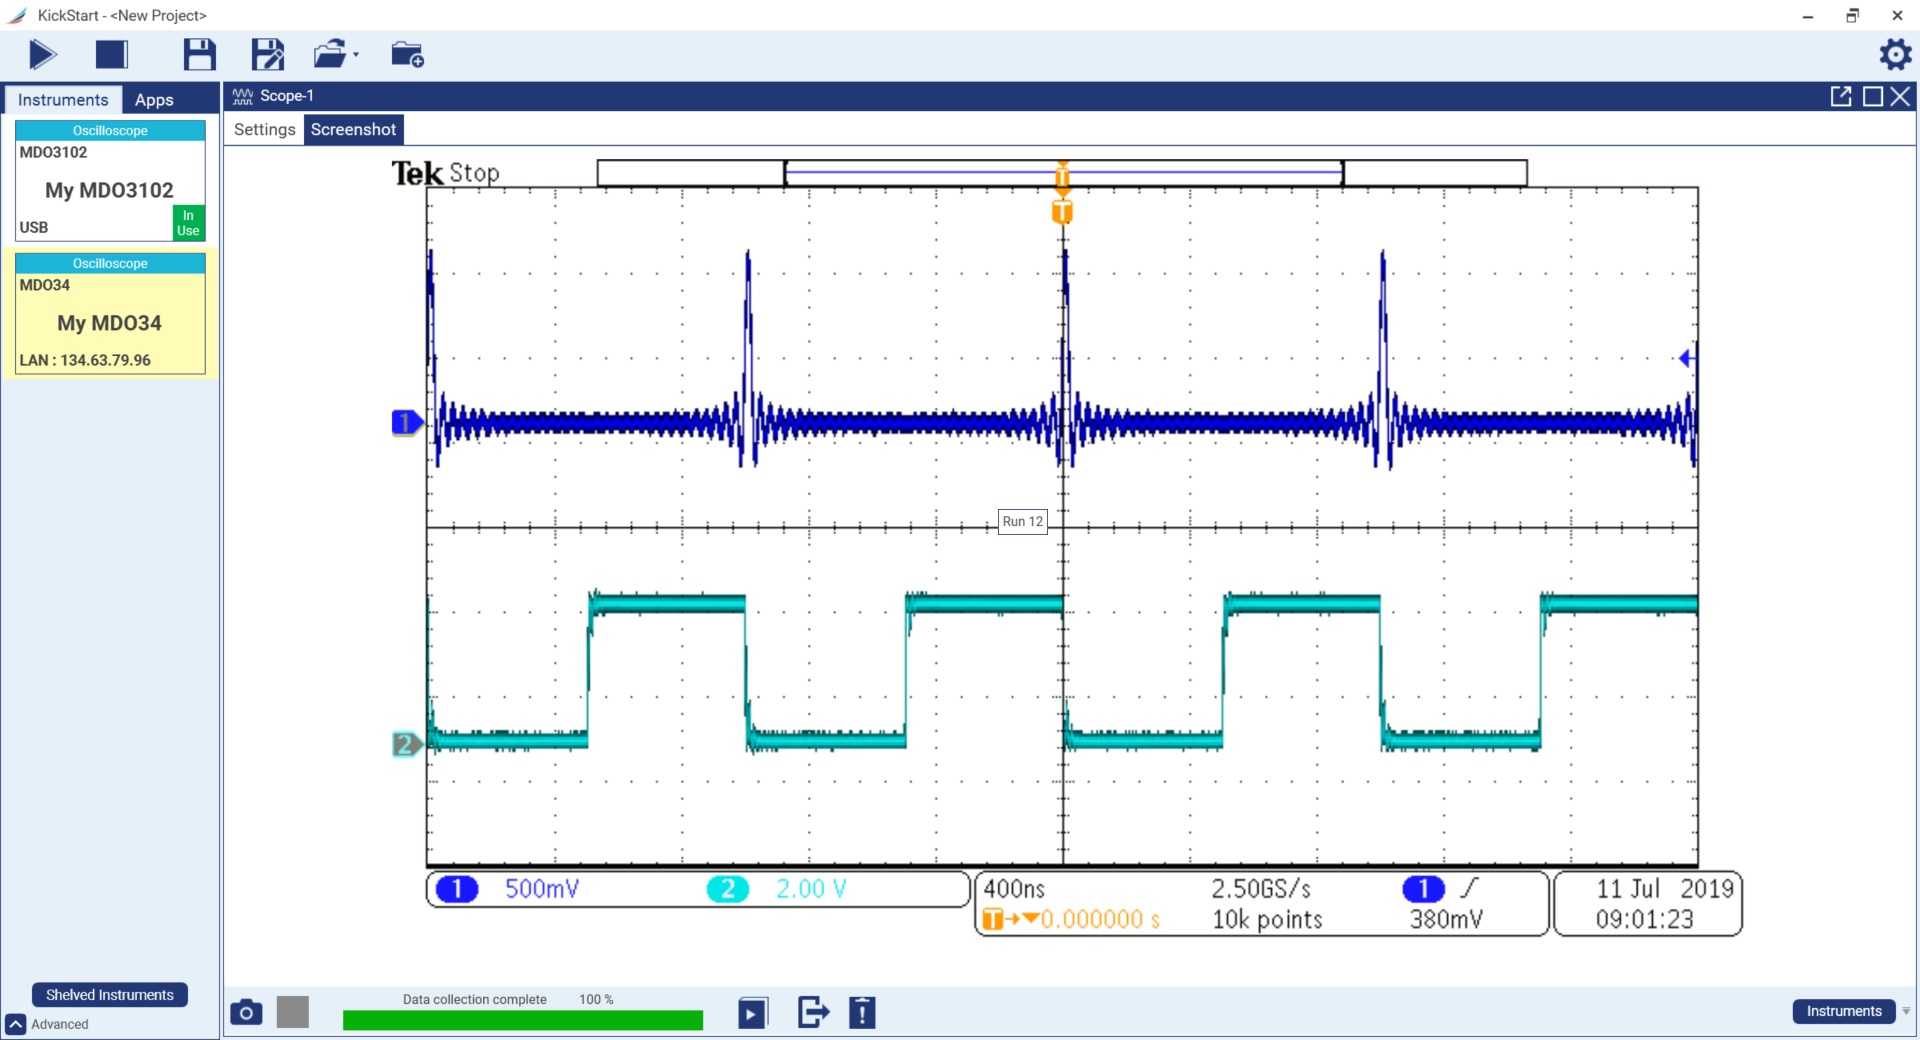Expand the Advanced section chevron
Screen dimensions: 1920x1040
[x=16, y=1024]
